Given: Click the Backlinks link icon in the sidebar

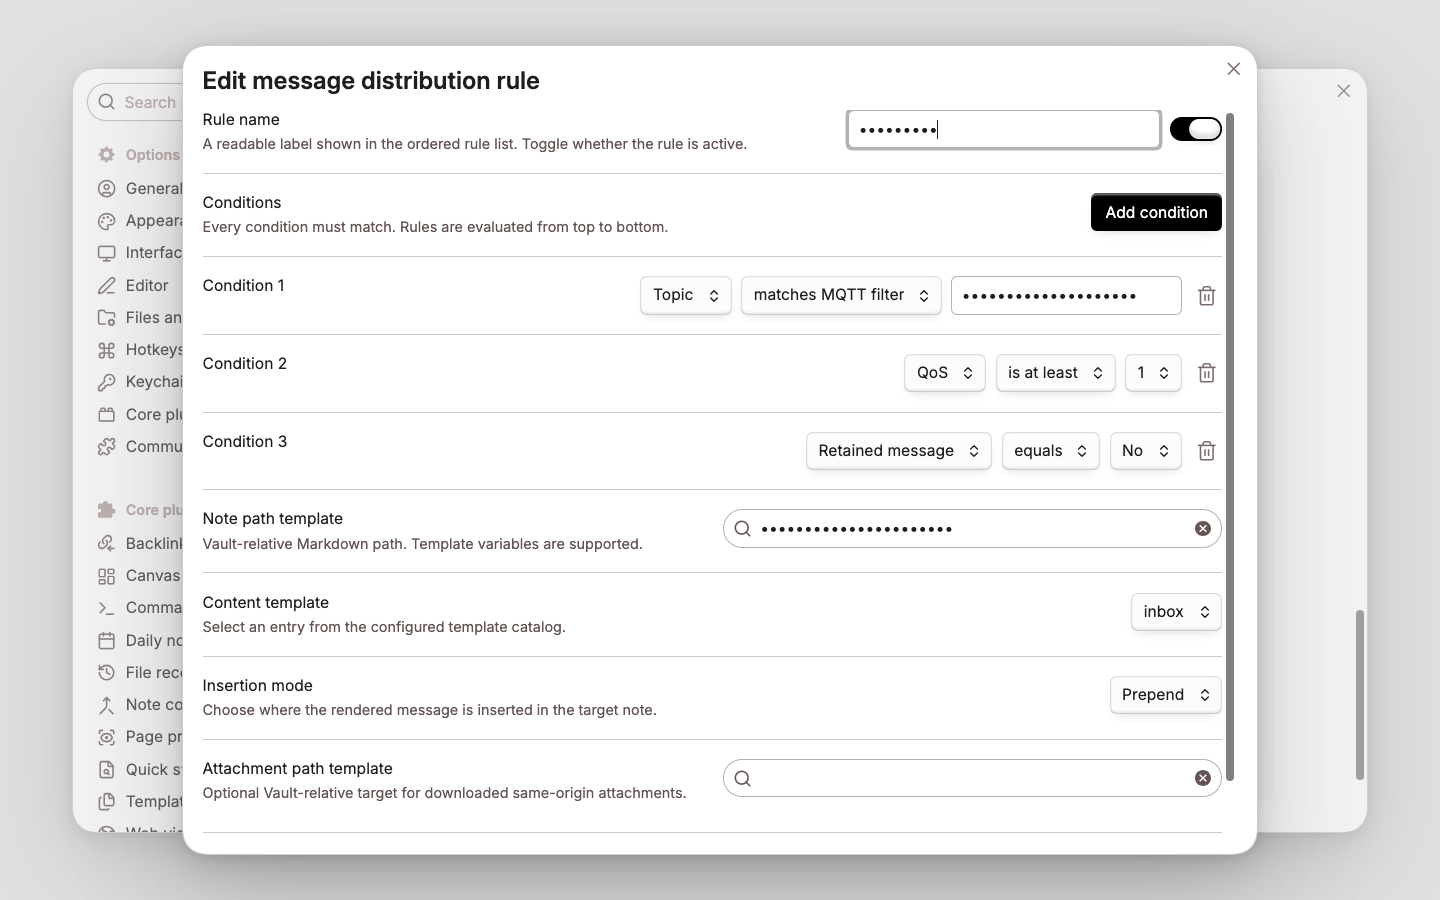Looking at the screenshot, I should click(106, 544).
